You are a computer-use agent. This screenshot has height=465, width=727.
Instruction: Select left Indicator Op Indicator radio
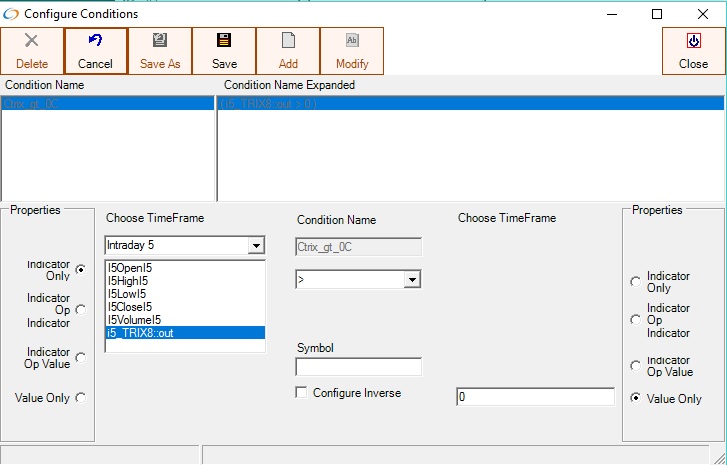[x=81, y=310]
